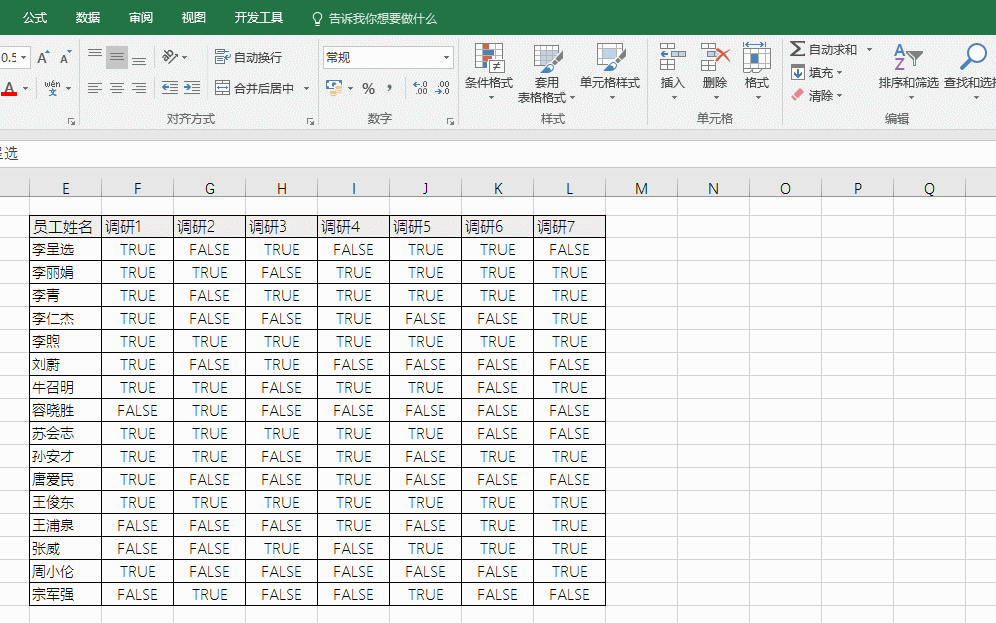Open the number format 常规 dropdown
This screenshot has height=623, width=996.
(446, 58)
